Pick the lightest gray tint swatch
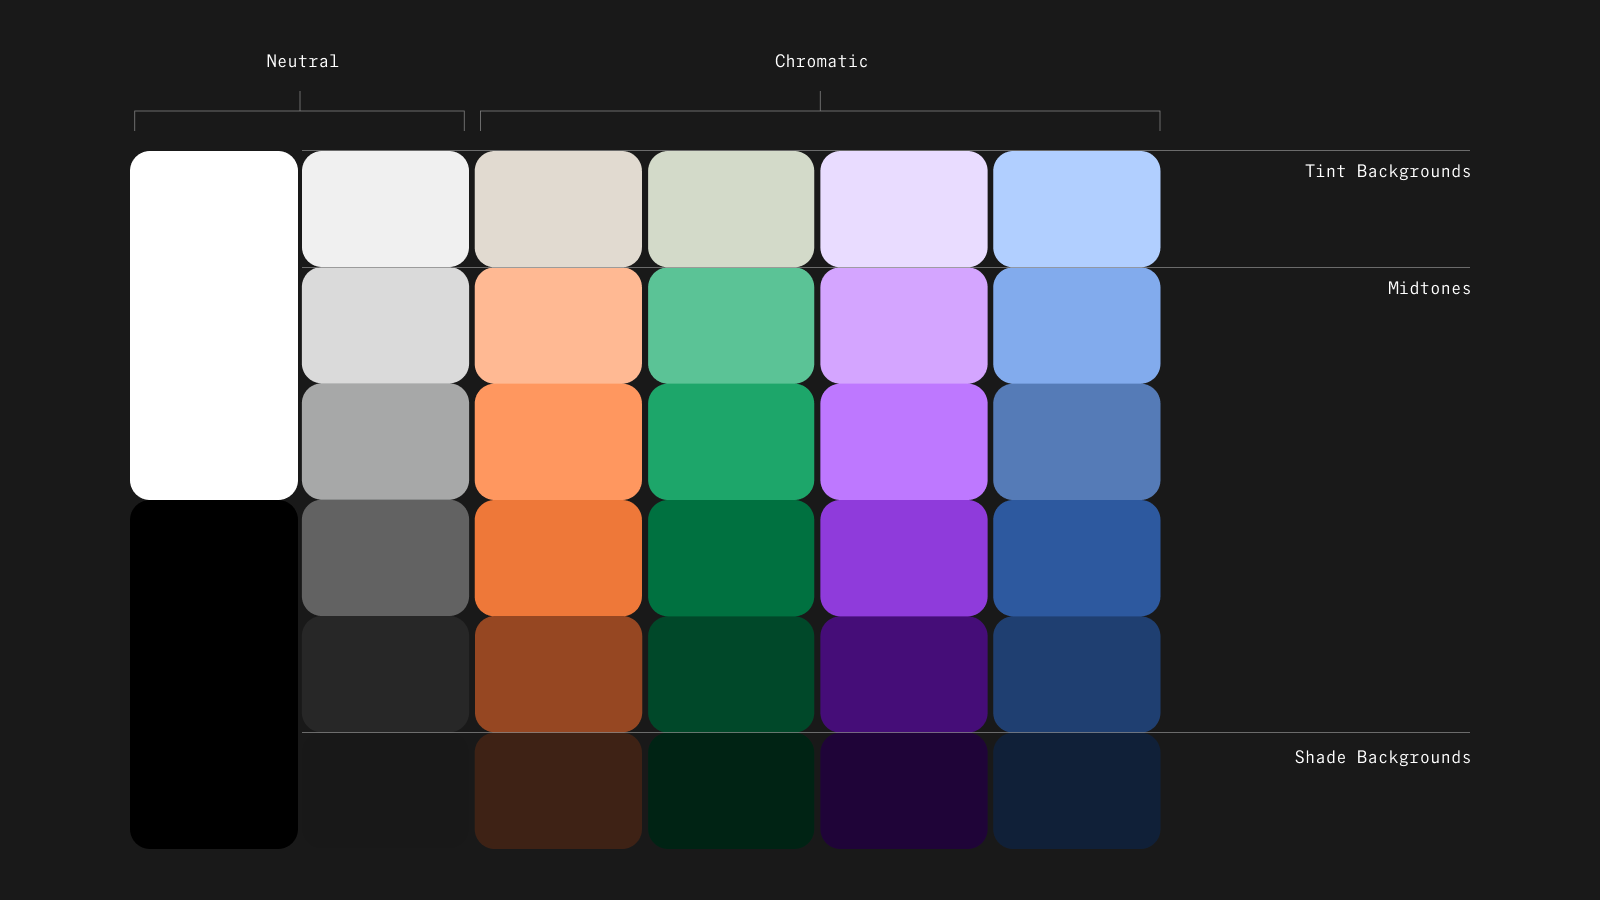The image size is (1600, 900). (x=385, y=209)
